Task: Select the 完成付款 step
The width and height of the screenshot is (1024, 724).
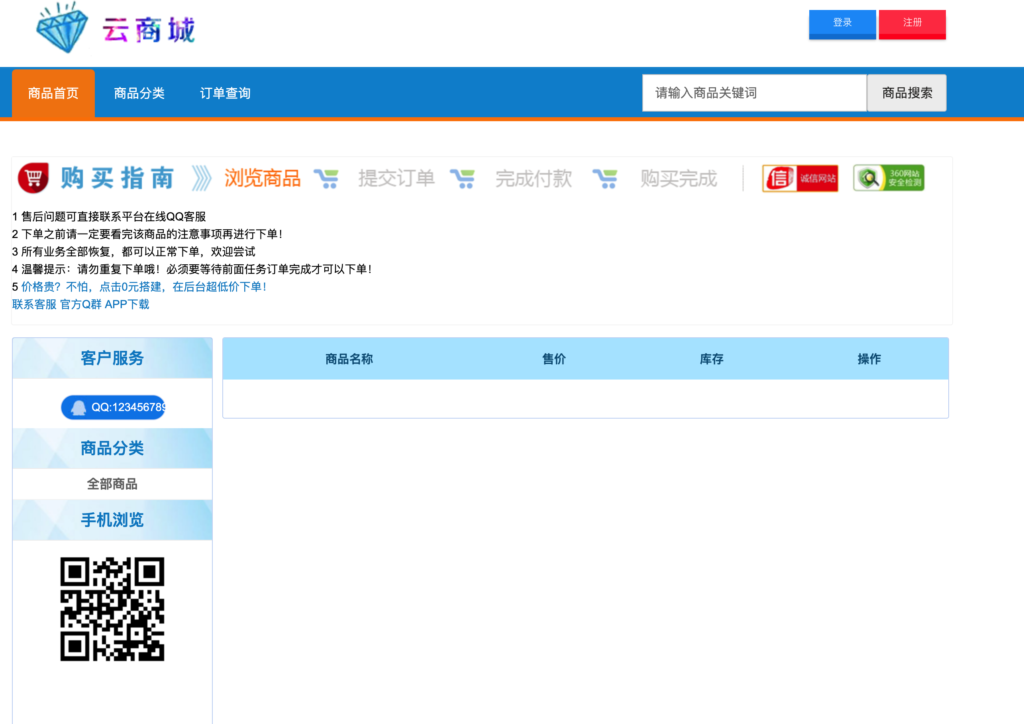Action: pos(534,178)
